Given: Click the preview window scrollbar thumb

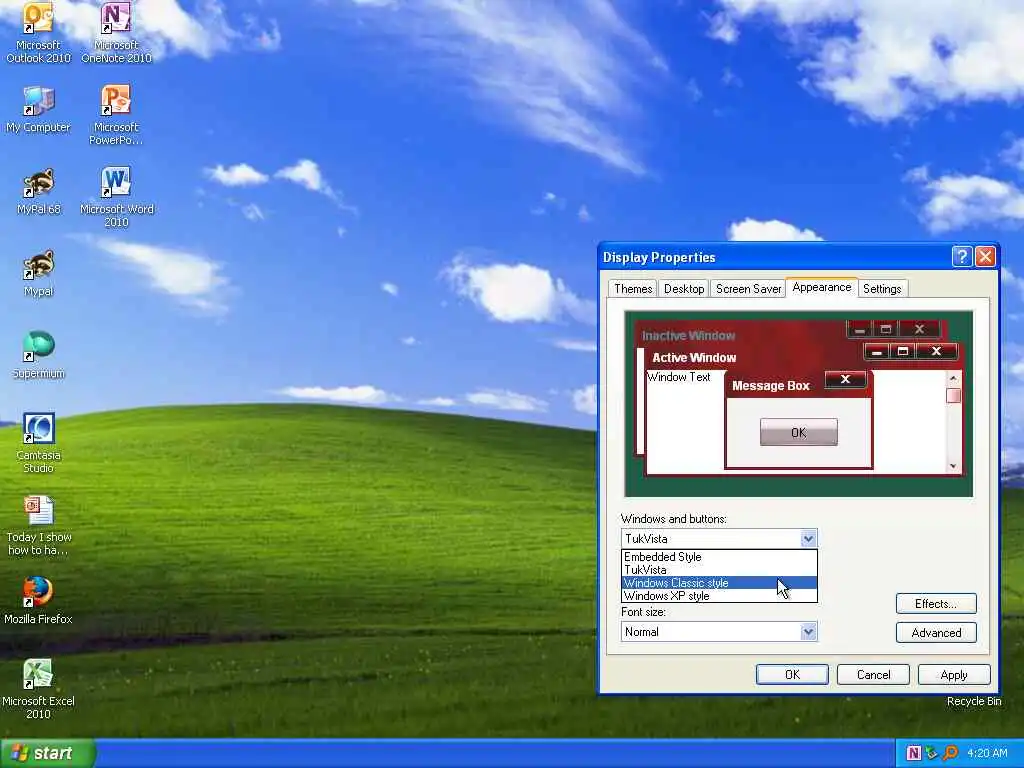Looking at the screenshot, I should click(x=953, y=396).
